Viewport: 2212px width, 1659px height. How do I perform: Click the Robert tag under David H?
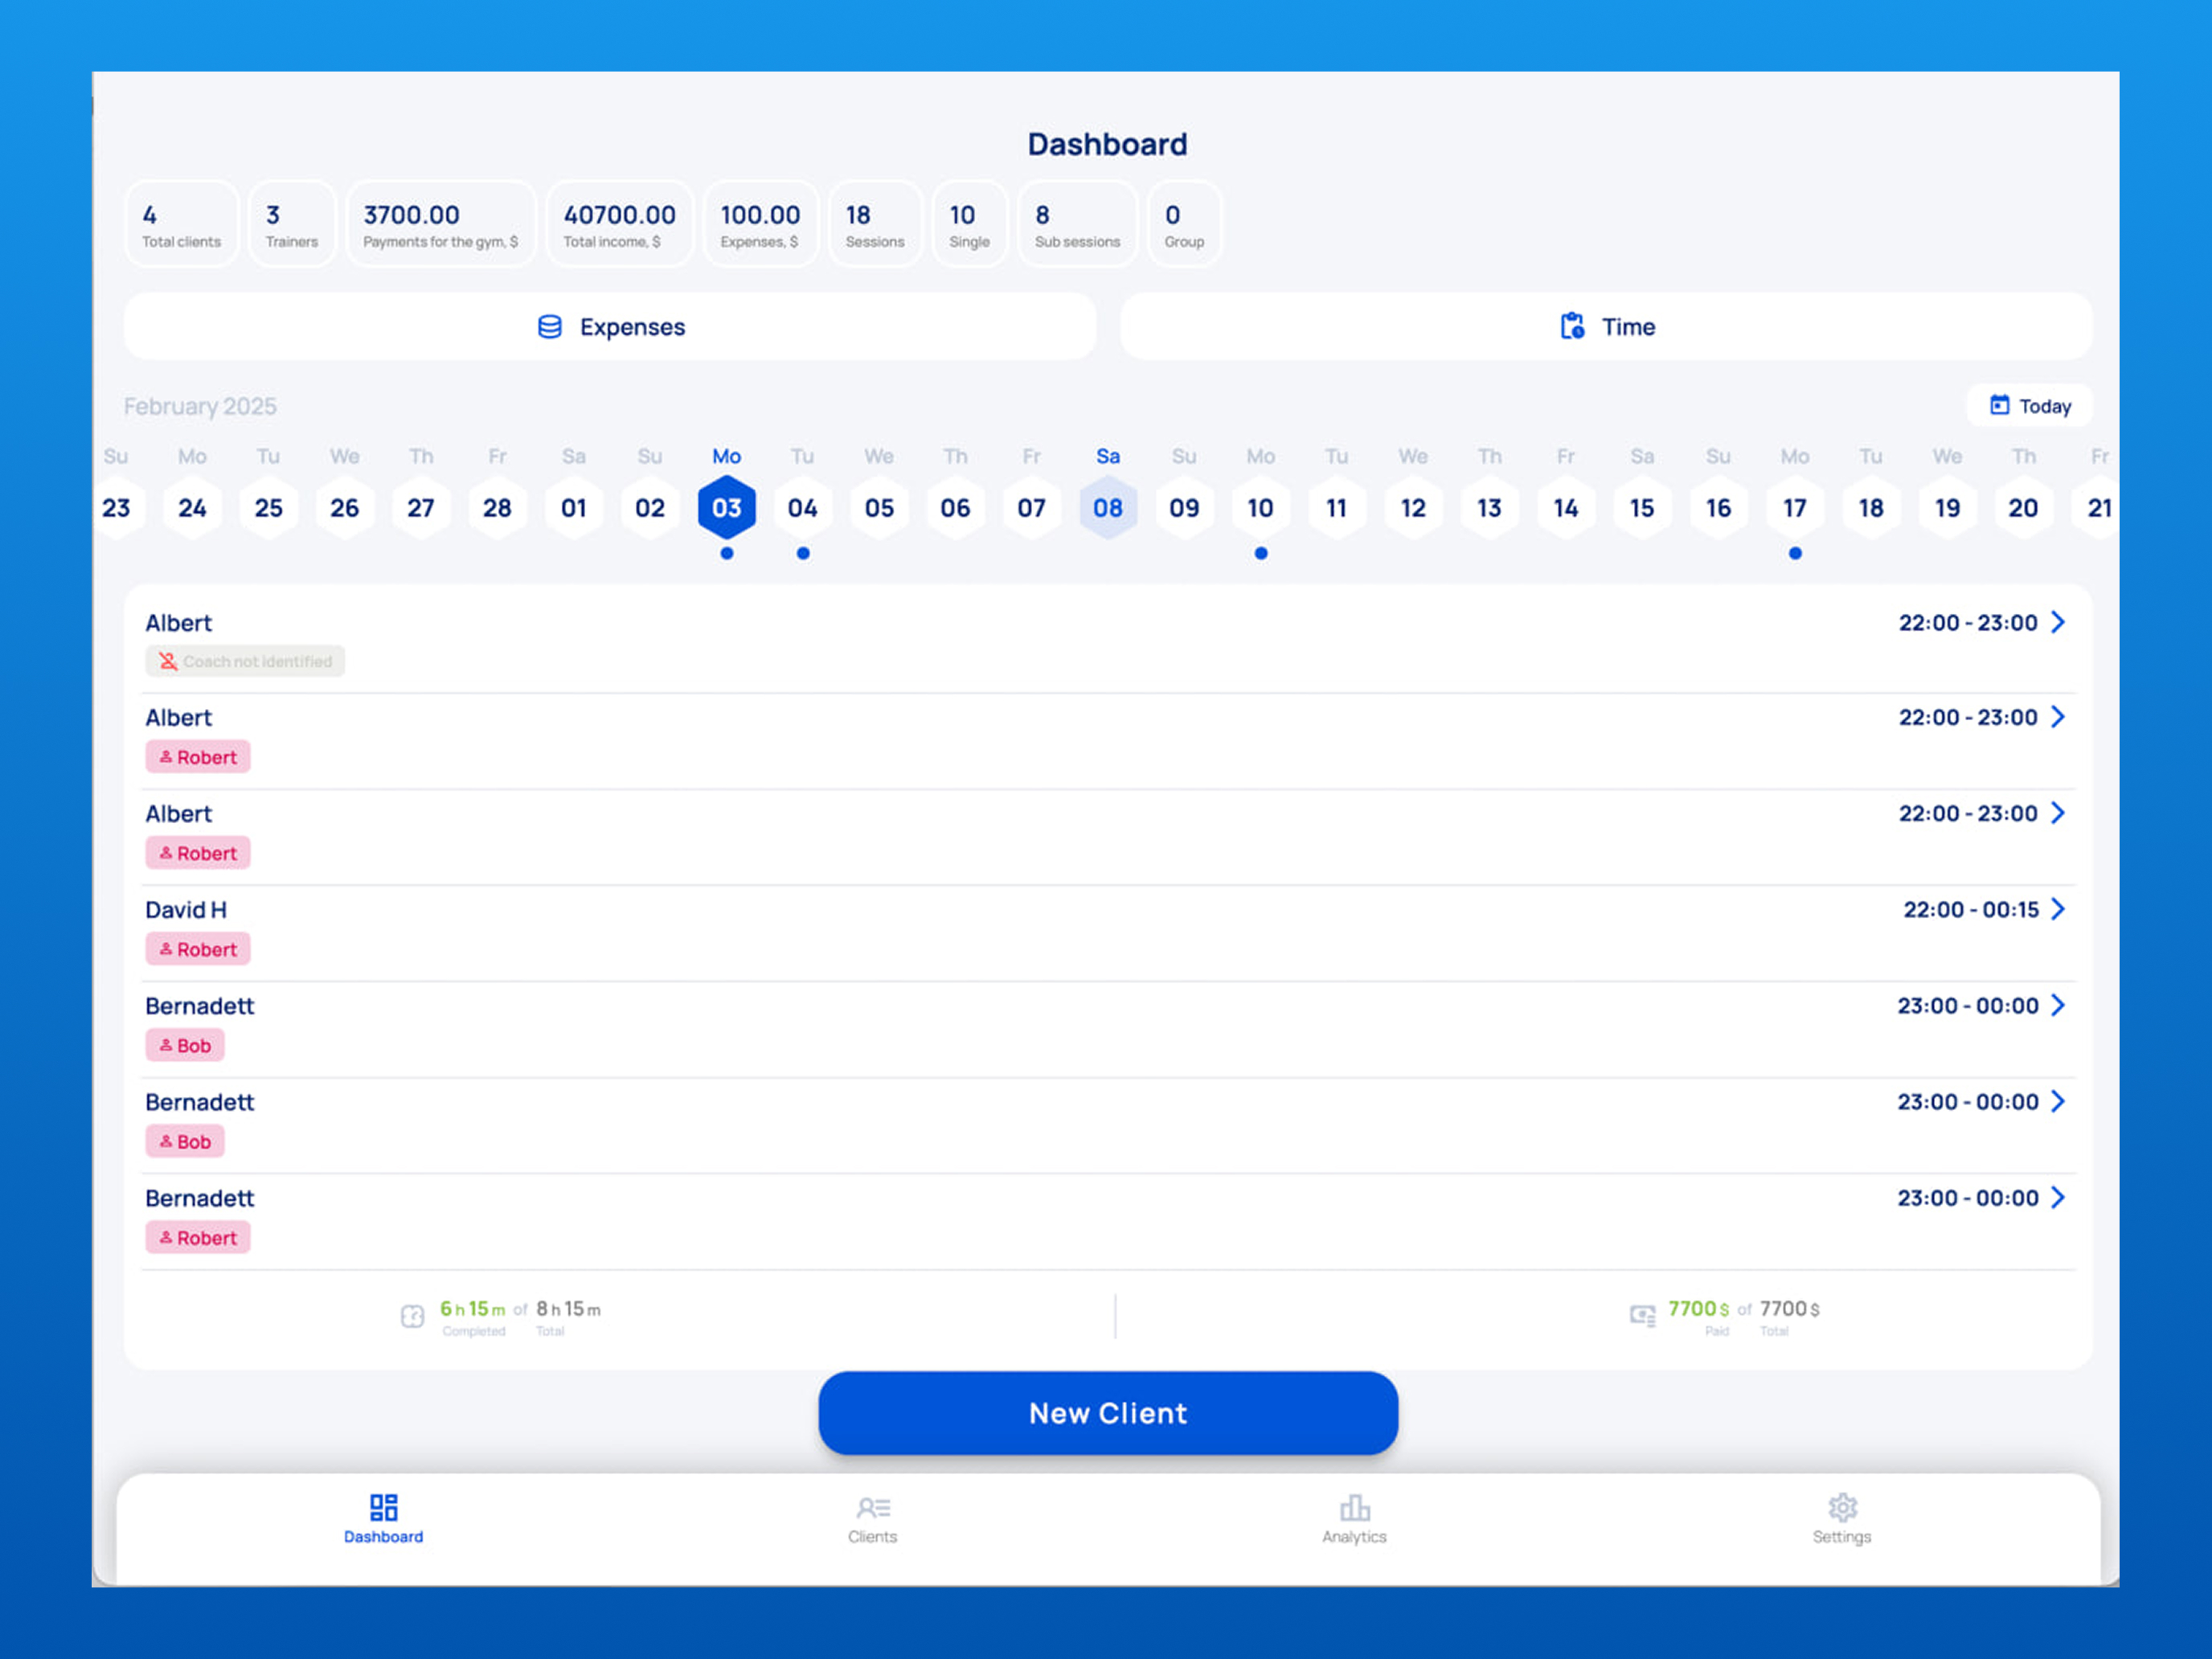(x=198, y=949)
